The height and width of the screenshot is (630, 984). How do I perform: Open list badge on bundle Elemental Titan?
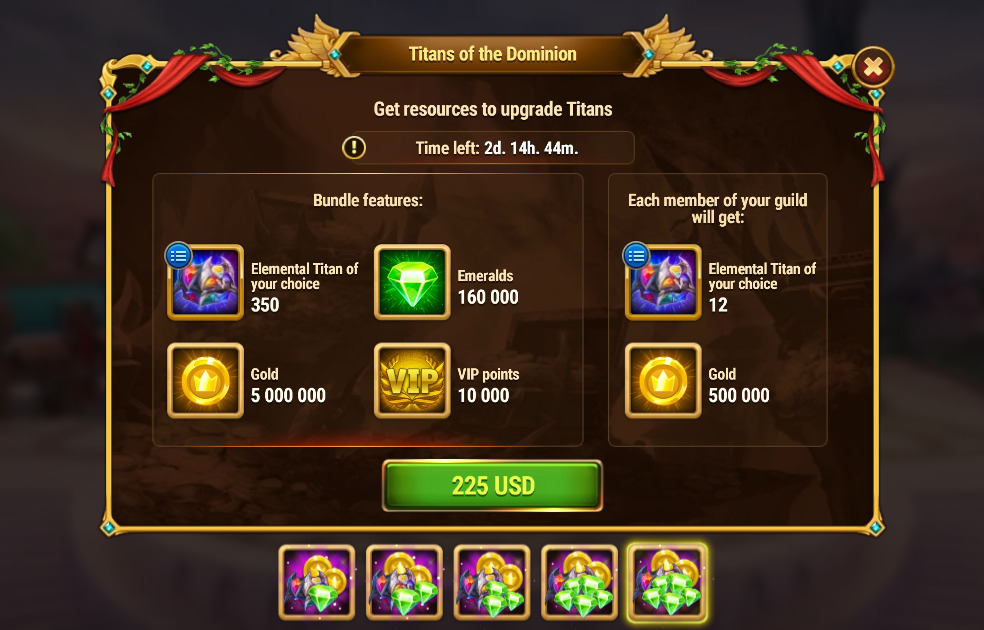178,255
